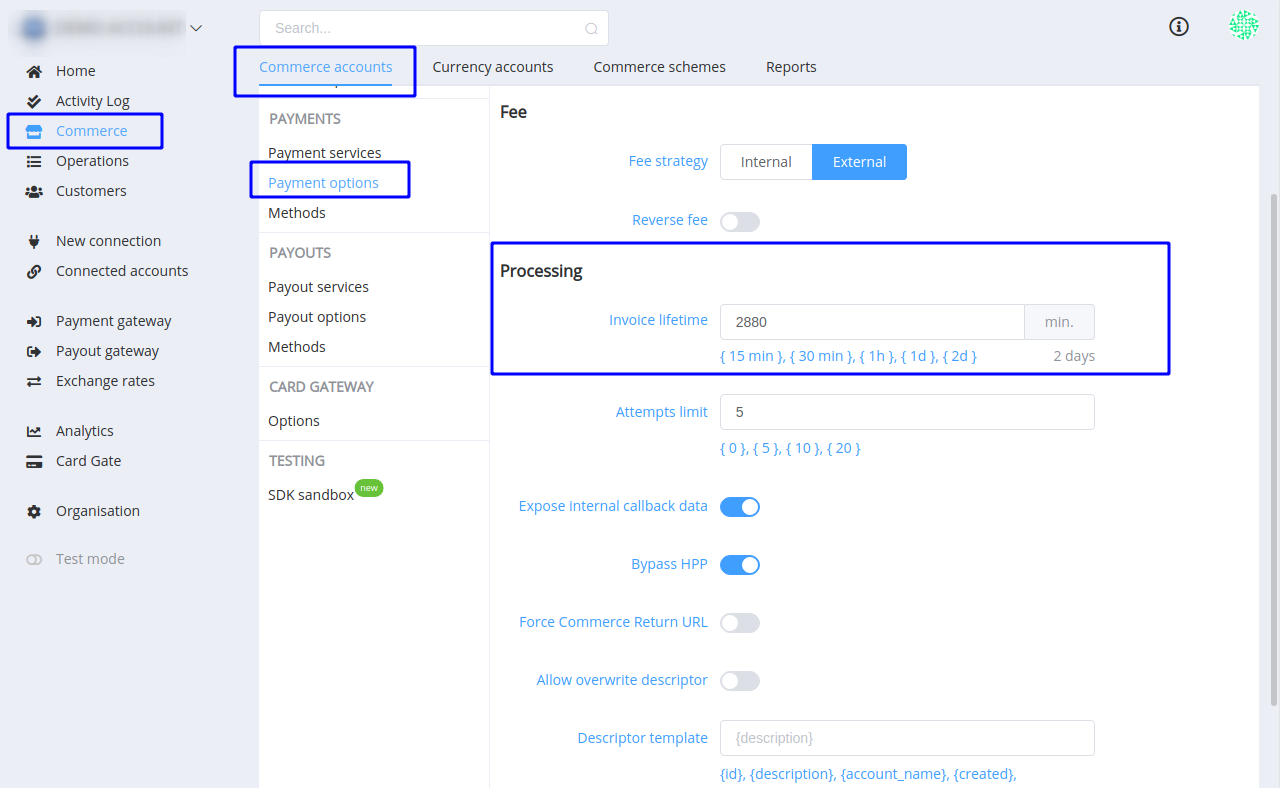Focus the Descriptor template input
The height and width of the screenshot is (788, 1280).
(907, 738)
